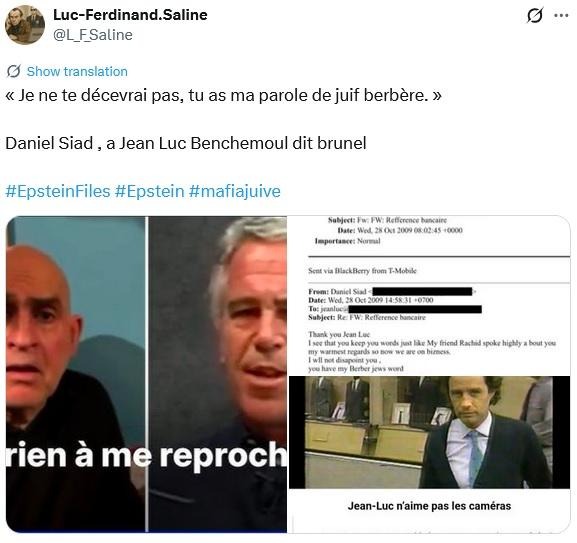The image size is (577, 543).
Task: Open left image with 'rien à me reproch' caption
Action: 146,374
